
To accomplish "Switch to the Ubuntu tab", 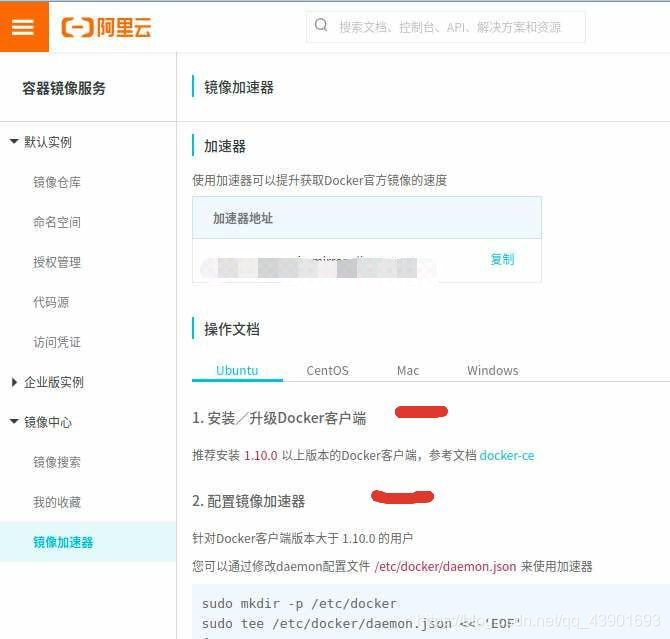I will pos(237,370).
